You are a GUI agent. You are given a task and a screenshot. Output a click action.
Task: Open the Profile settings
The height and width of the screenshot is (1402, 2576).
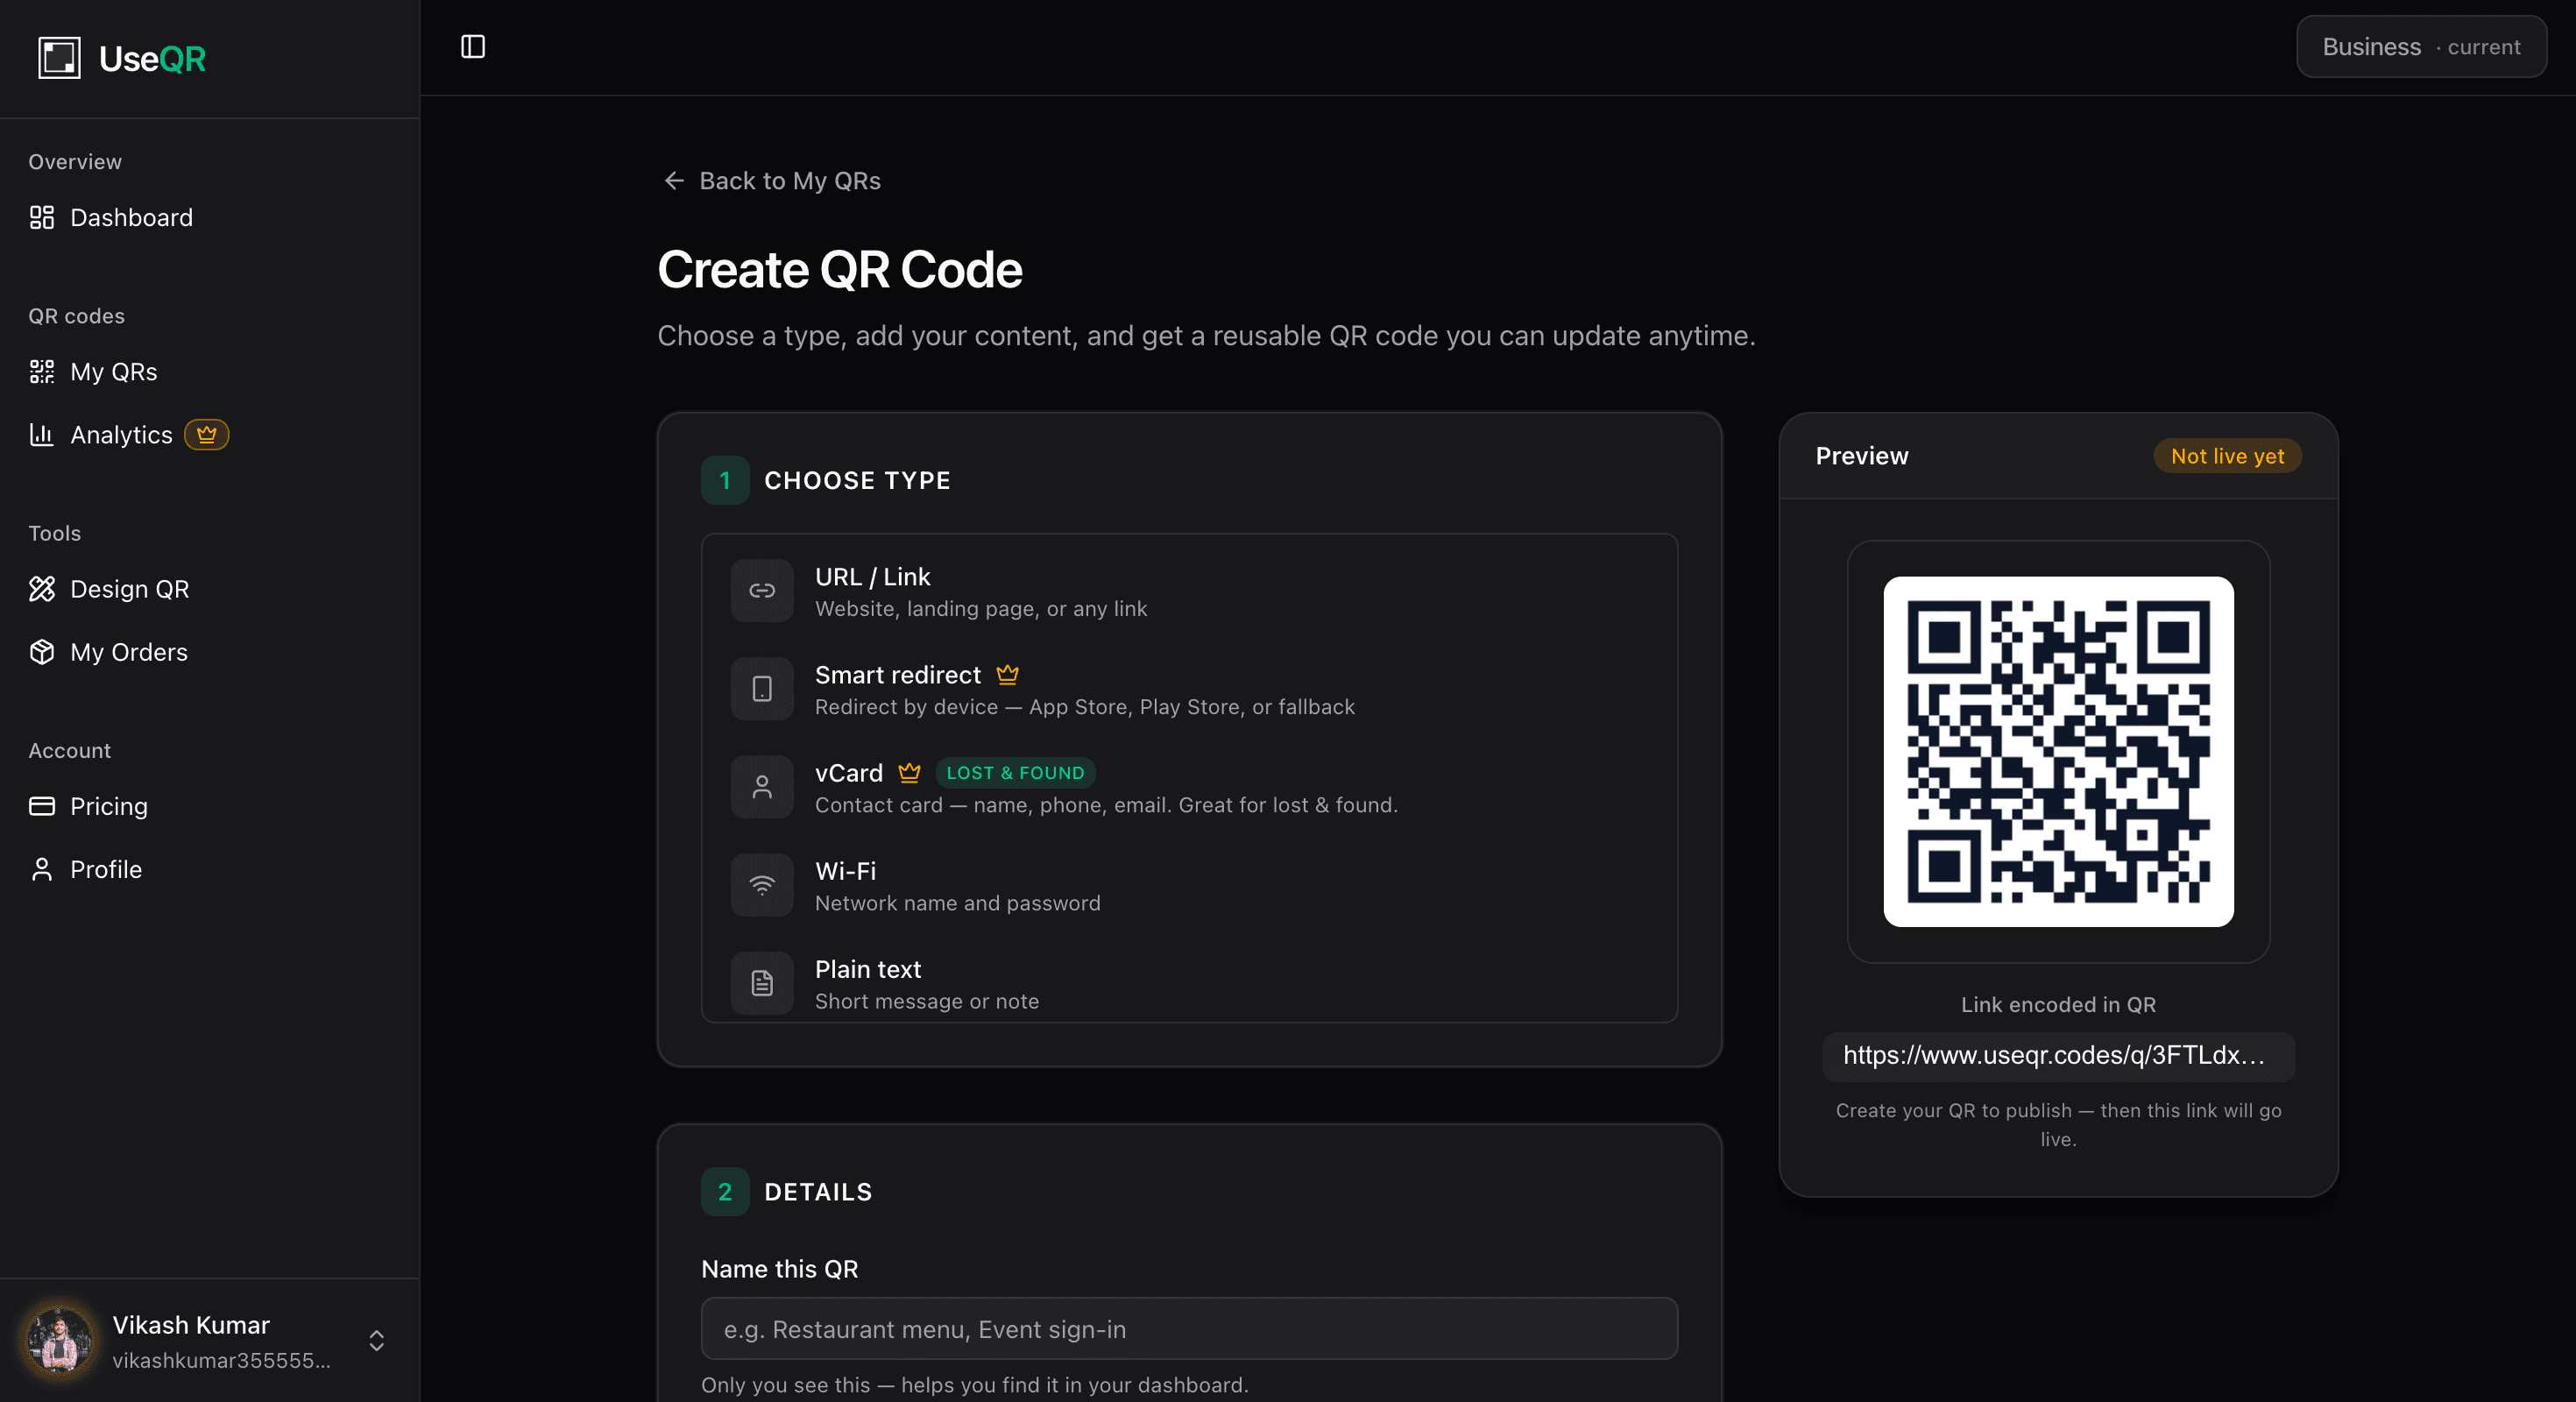(105, 869)
